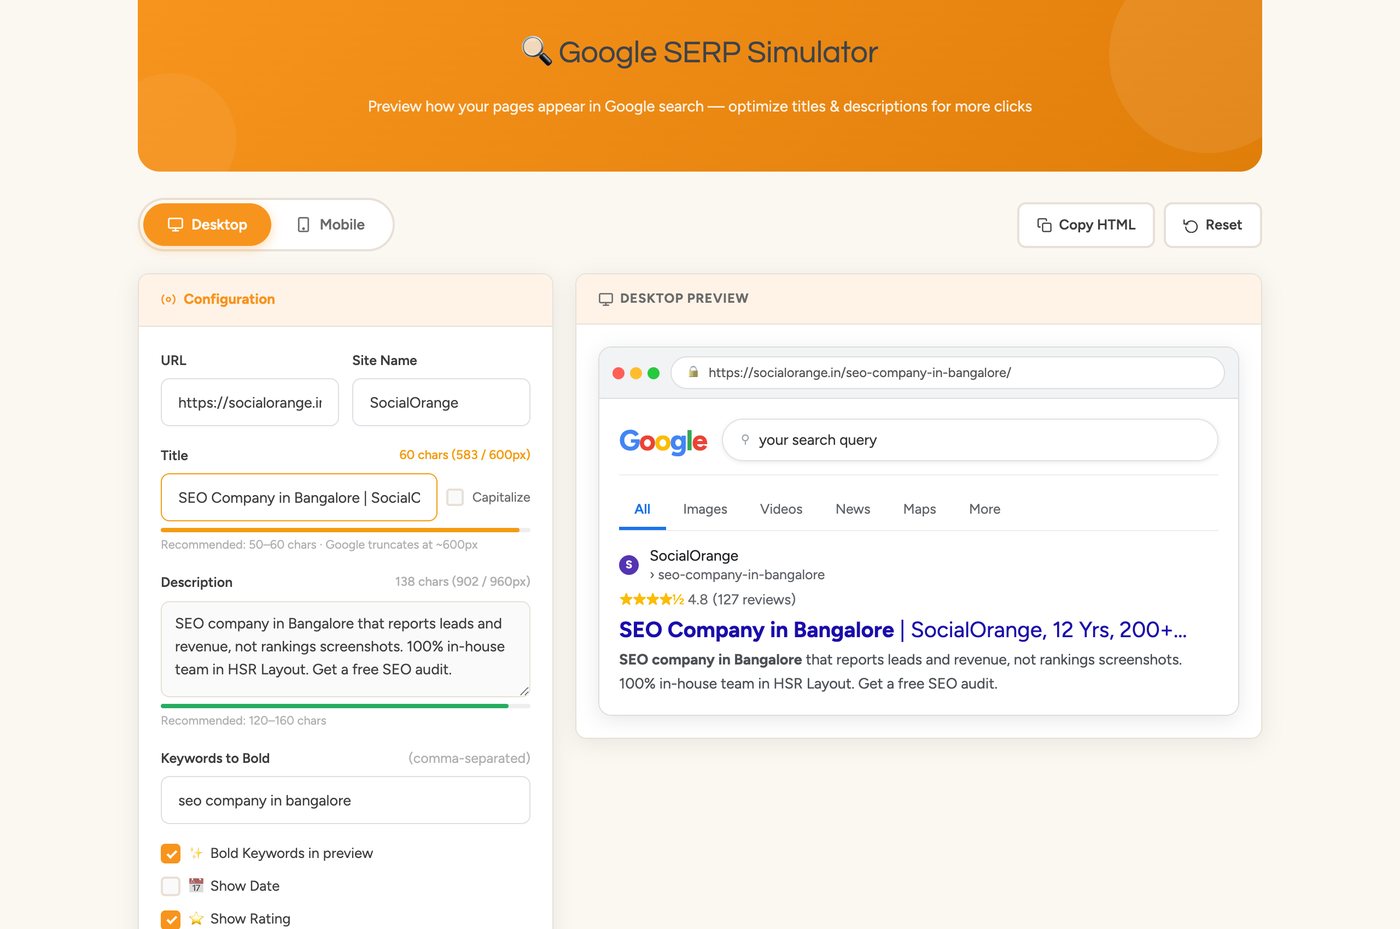Click the Configuration panel icon
Screen dimensions: 1400x929
point(168,299)
